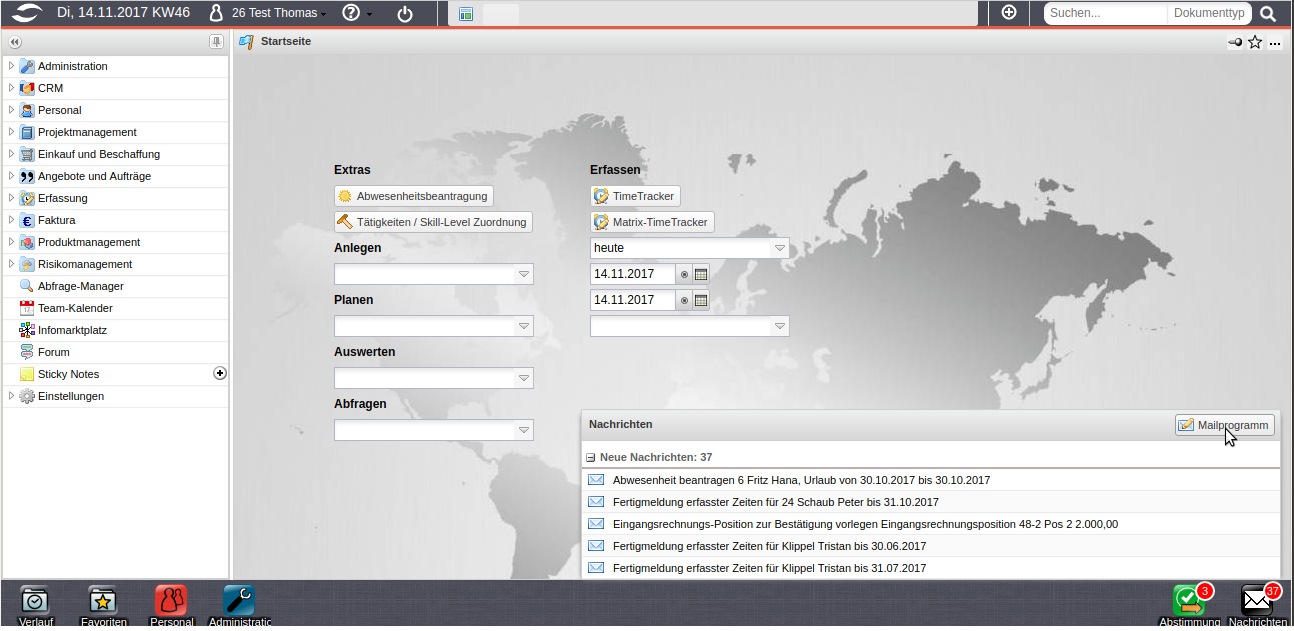Click the magnifier search icon

click(x=1268, y=14)
